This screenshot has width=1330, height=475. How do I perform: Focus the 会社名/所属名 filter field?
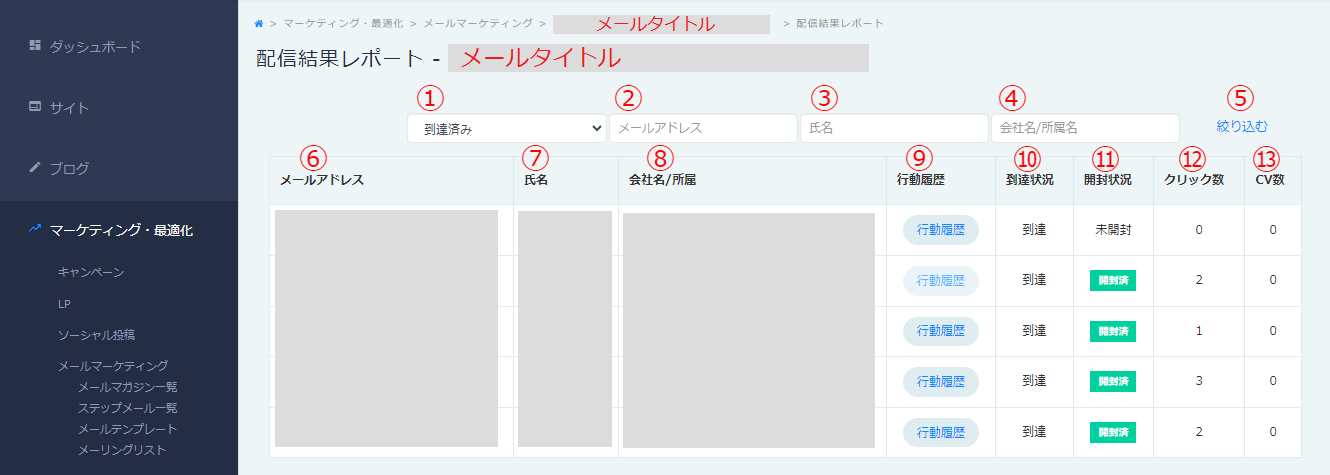pos(1085,128)
